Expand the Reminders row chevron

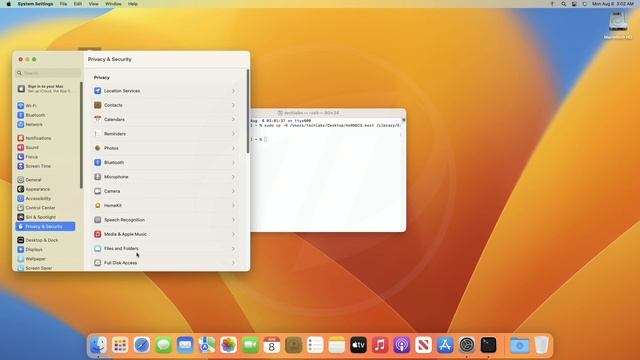point(233,134)
